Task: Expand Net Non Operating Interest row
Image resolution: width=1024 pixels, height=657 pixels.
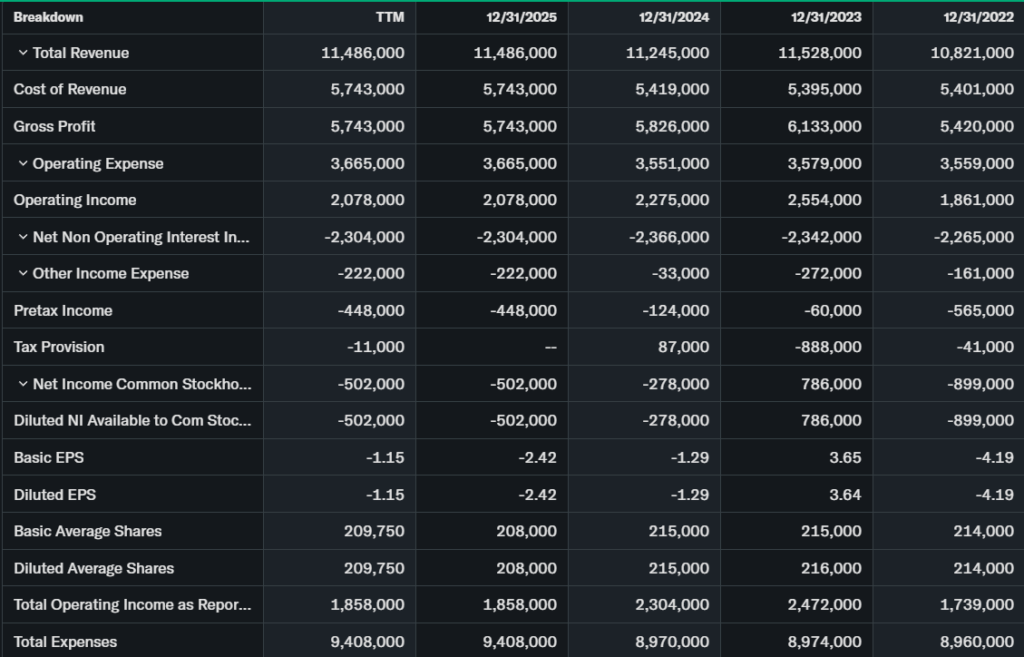Action: (22, 237)
